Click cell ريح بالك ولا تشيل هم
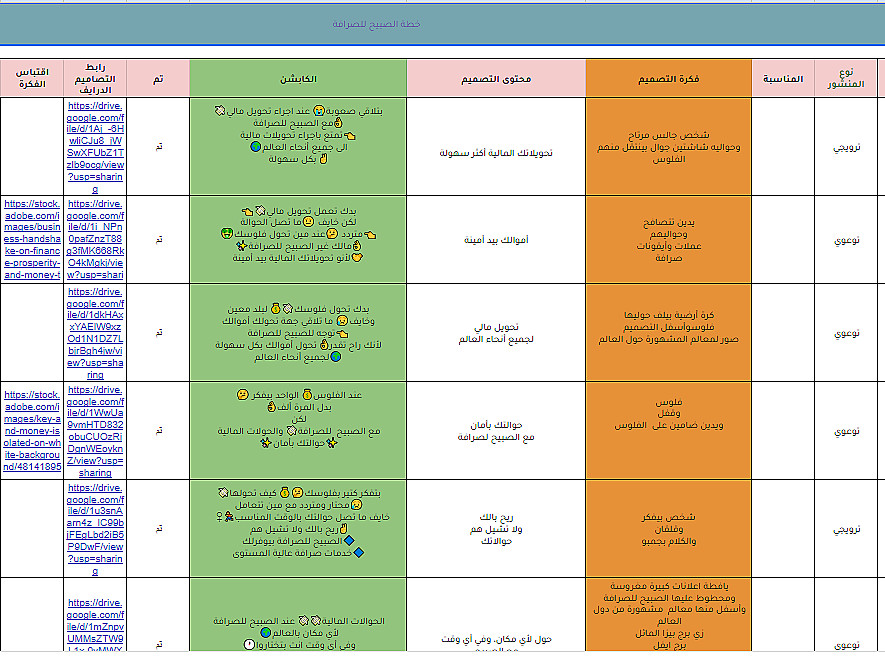Viewport: 885px width, 663px height. 496,529
